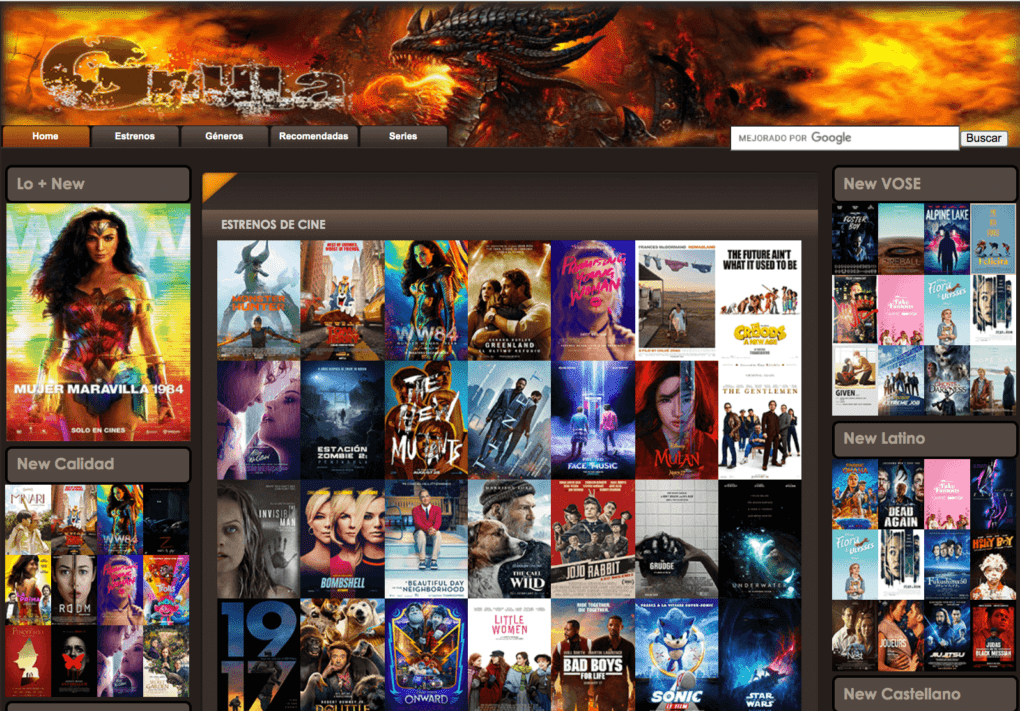Open the Géneros navigation tab
This screenshot has height=711, width=1020.
tap(224, 136)
